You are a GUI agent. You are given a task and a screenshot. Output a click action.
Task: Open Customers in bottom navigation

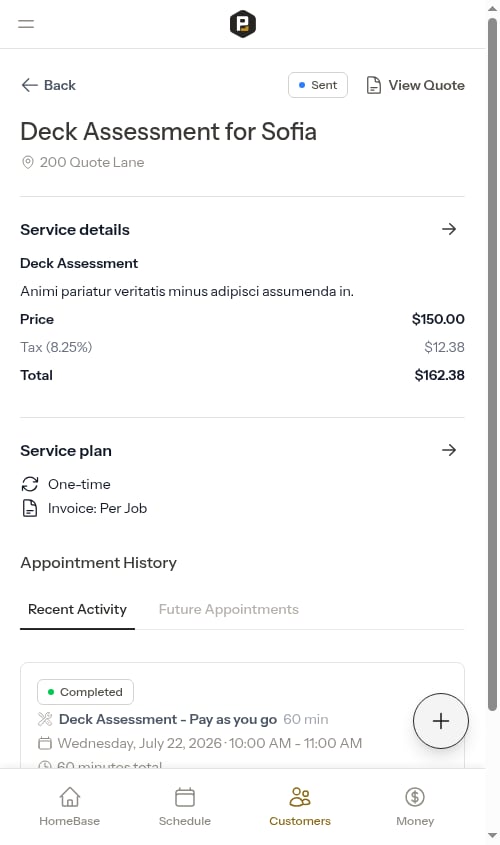click(x=300, y=807)
